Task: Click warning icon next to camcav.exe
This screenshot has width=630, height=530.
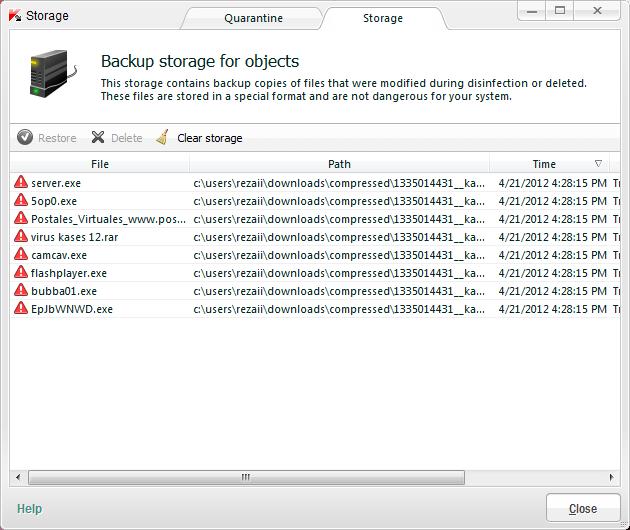Action: (x=21, y=254)
